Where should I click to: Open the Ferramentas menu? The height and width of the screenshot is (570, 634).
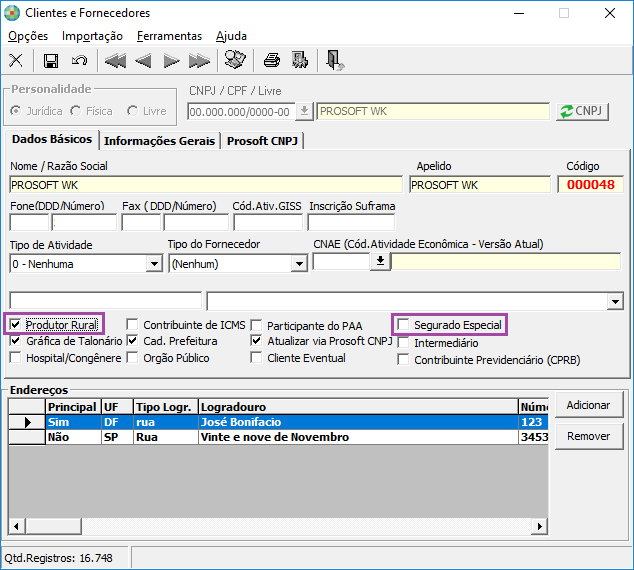(169, 36)
